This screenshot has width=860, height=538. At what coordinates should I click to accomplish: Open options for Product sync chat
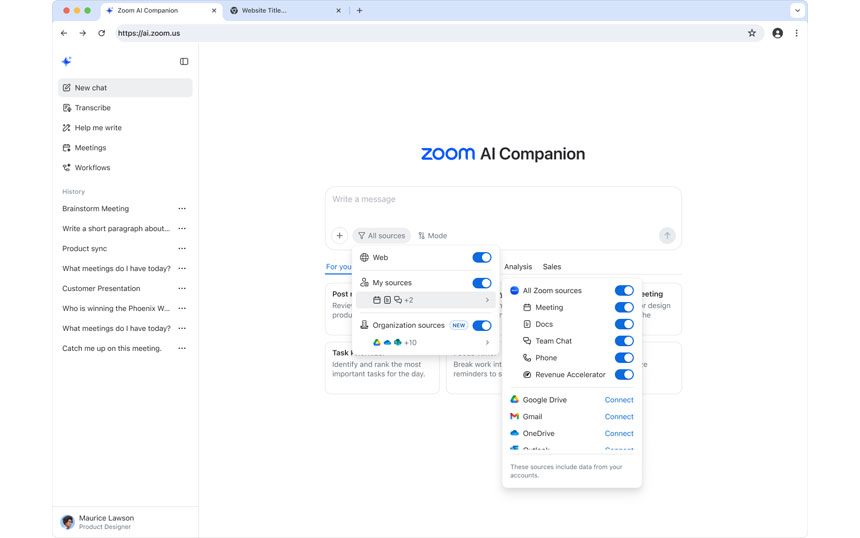(x=182, y=248)
